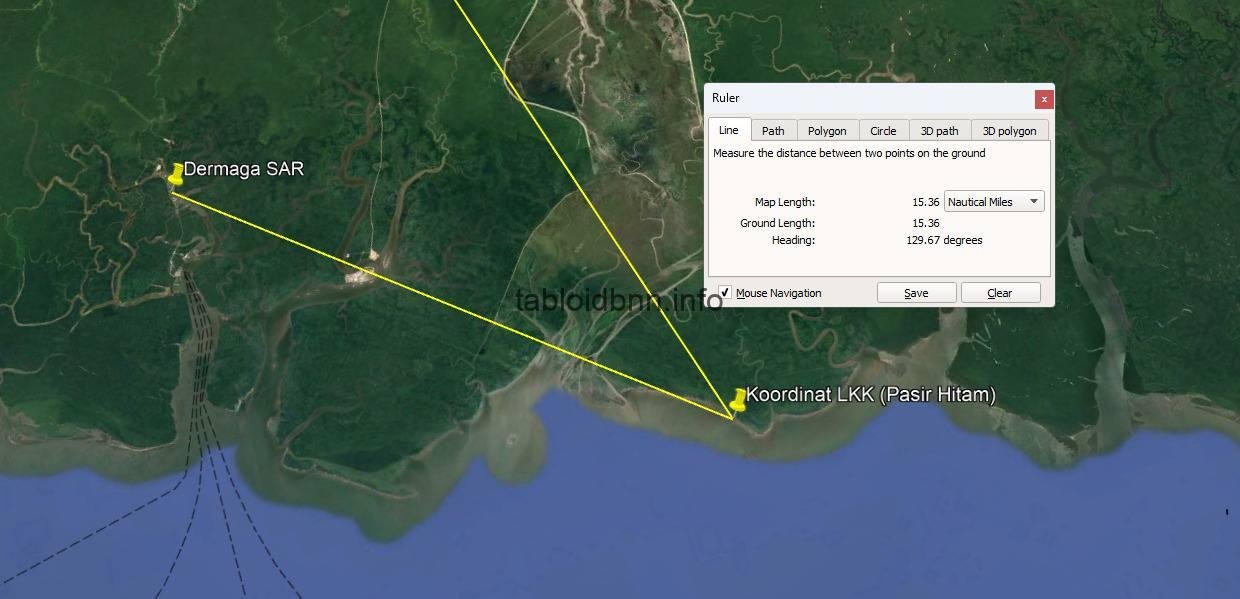Click the Ruler dialog title bar
This screenshot has width=1240, height=599.
coord(870,98)
